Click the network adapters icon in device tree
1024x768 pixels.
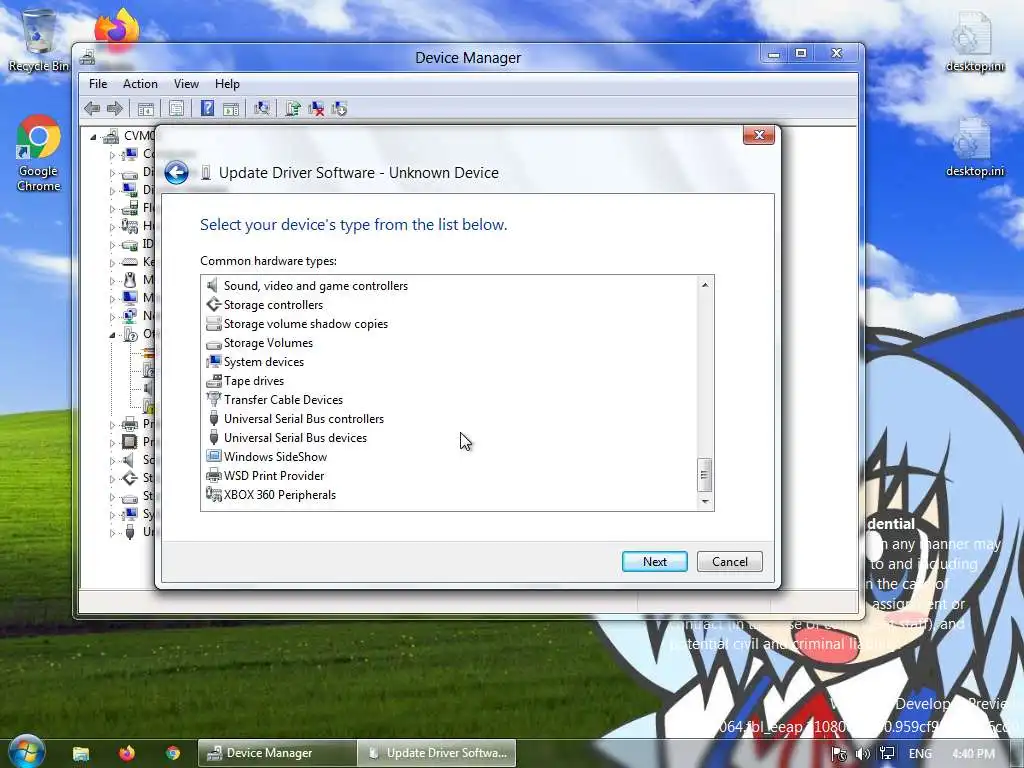(x=130, y=316)
